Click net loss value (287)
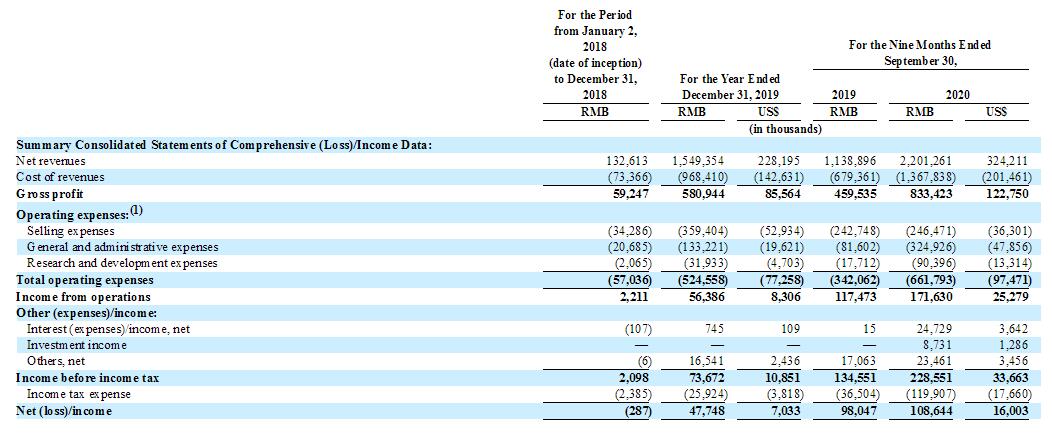 point(637,410)
